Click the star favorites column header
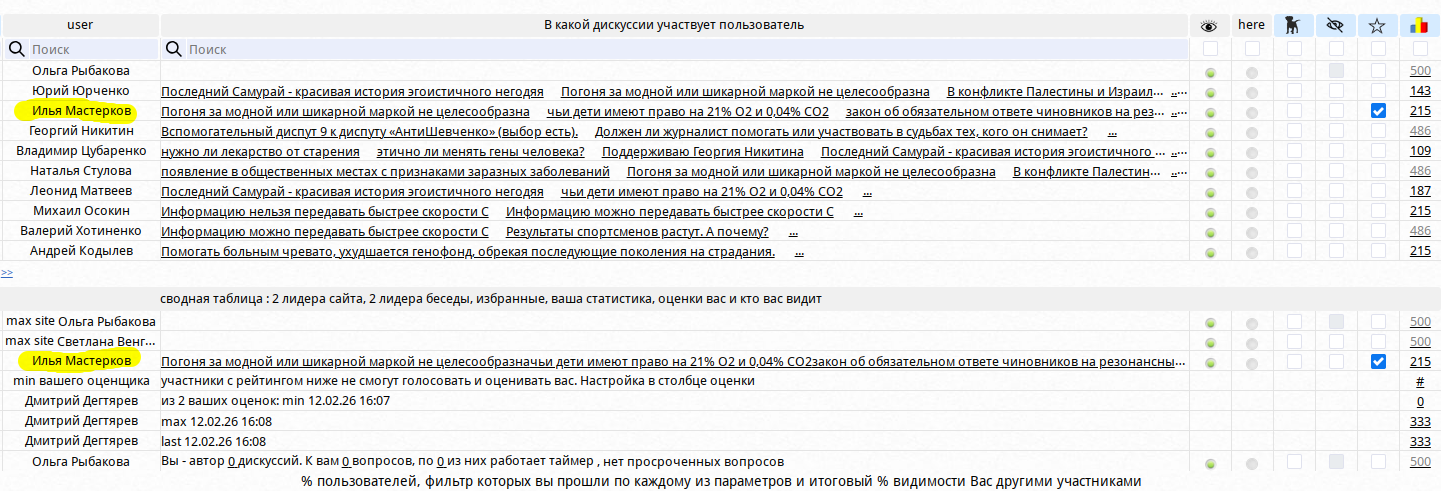Screen dimensions: 1441x491 click(1378, 25)
